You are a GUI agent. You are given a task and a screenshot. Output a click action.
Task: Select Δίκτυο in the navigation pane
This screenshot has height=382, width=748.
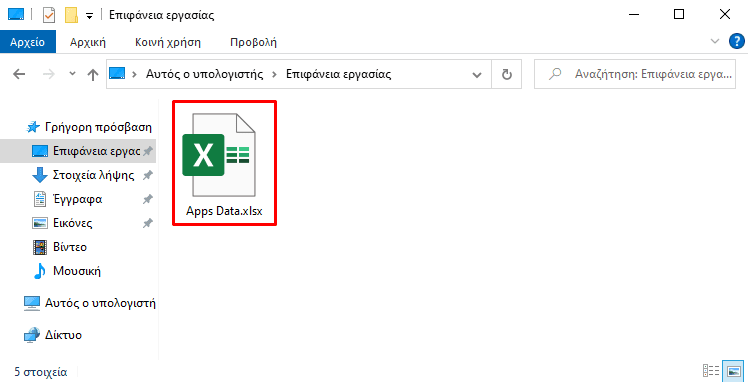click(53, 335)
